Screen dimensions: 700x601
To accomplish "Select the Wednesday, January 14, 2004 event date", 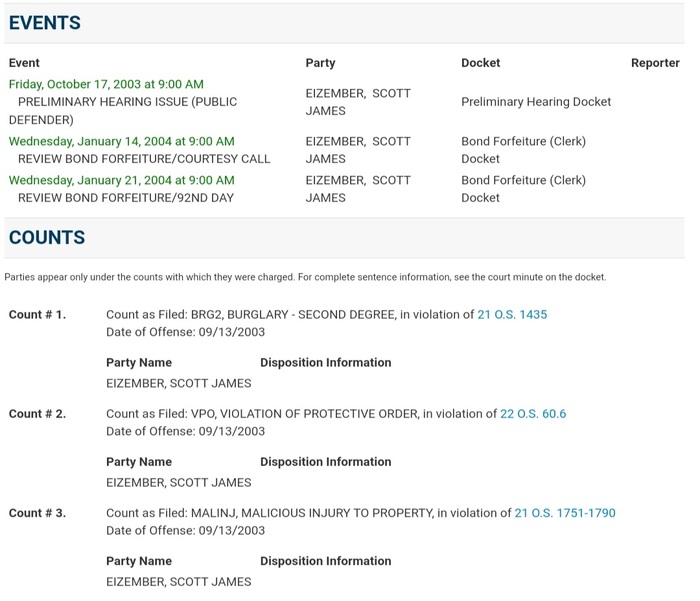I will (x=121, y=141).
